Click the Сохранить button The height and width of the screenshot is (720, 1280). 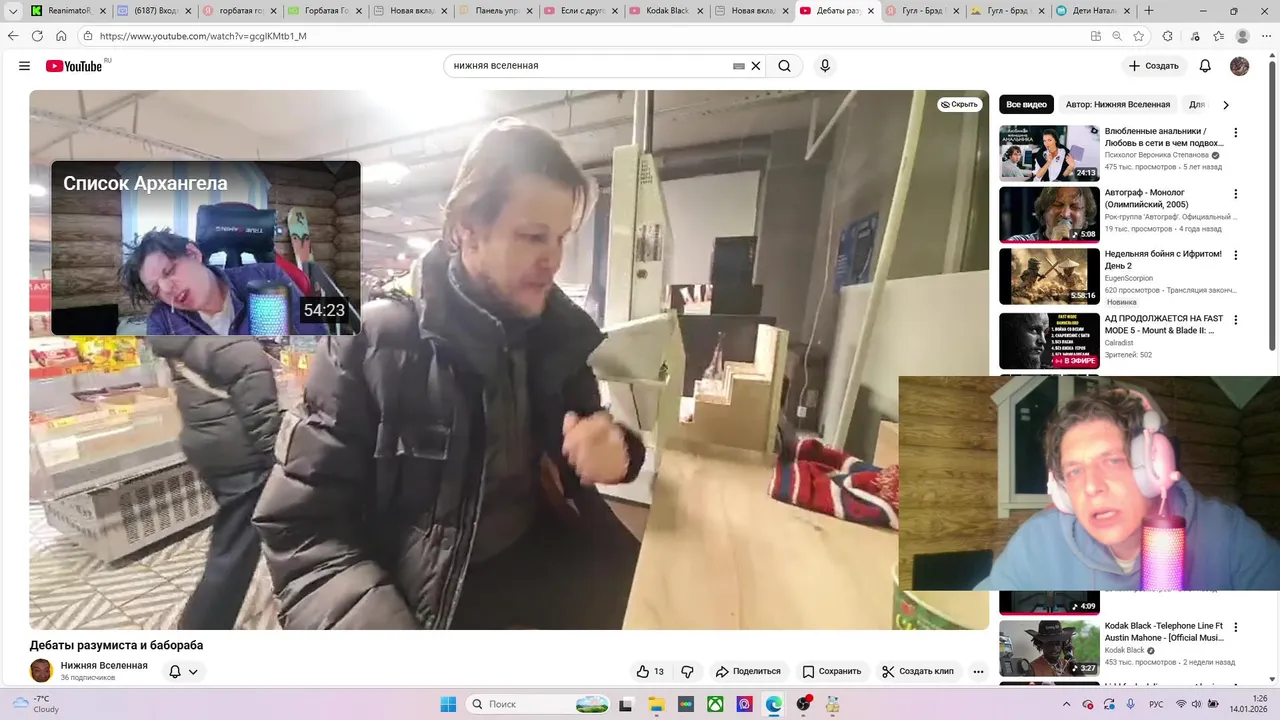[831, 671]
